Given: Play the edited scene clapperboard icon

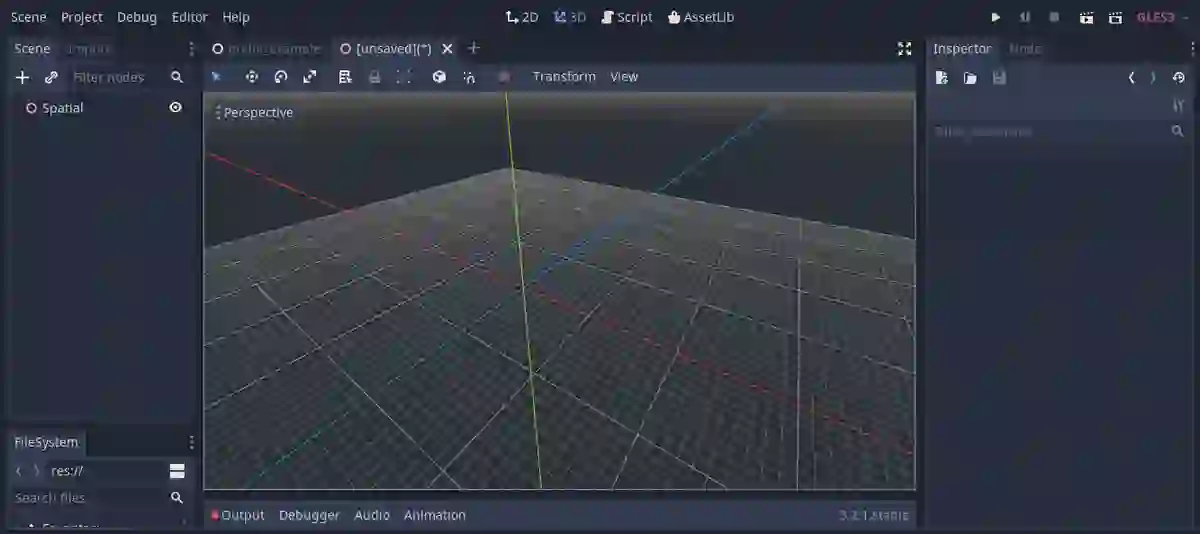Looking at the screenshot, I should (1086, 17).
